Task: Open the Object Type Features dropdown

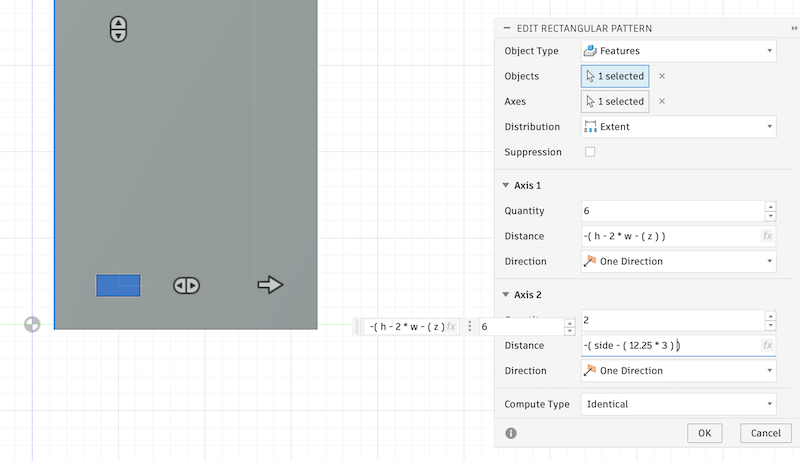Action: [679, 51]
